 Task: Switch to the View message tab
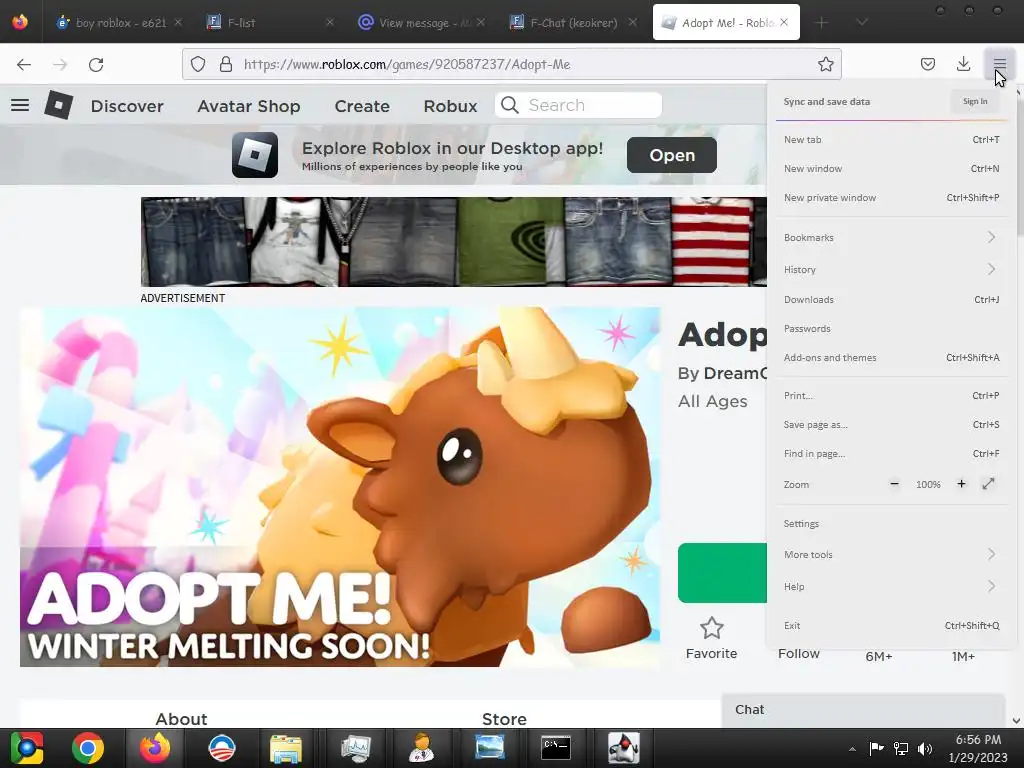point(421,22)
